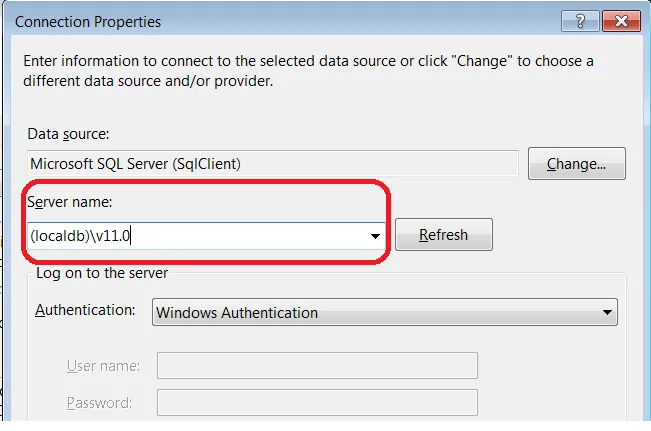This screenshot has width=651, height=431.
Task: Click the User name input field
Action: (317, 365)
